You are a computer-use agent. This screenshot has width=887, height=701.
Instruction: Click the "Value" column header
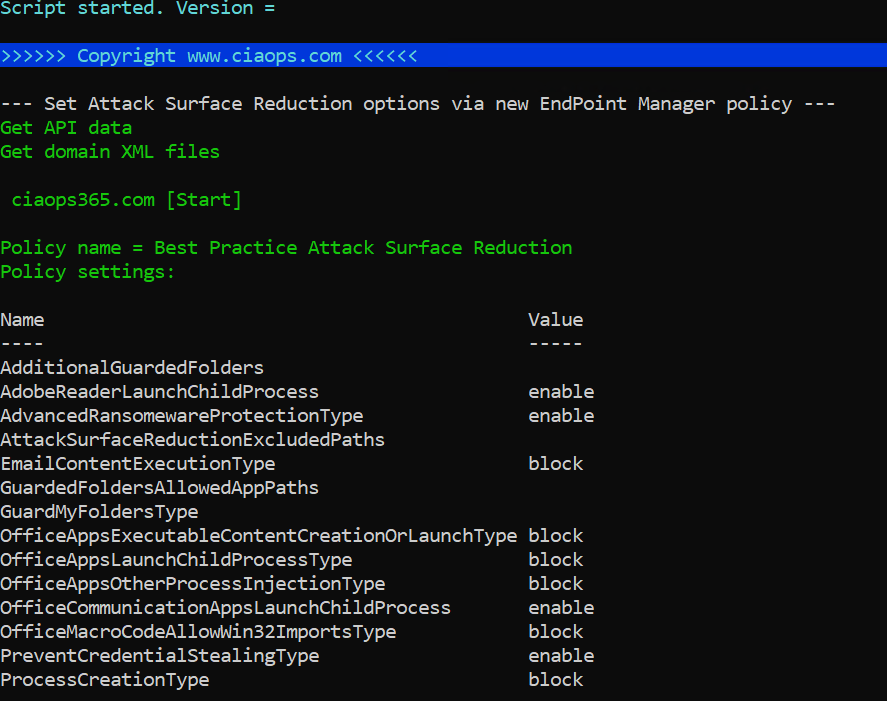coord(555,320)
